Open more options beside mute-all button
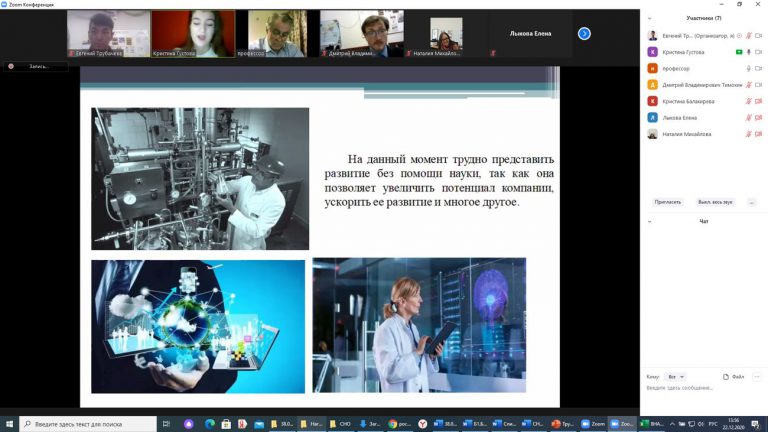This screenshot has height=432, width=768. click(751, 202)
